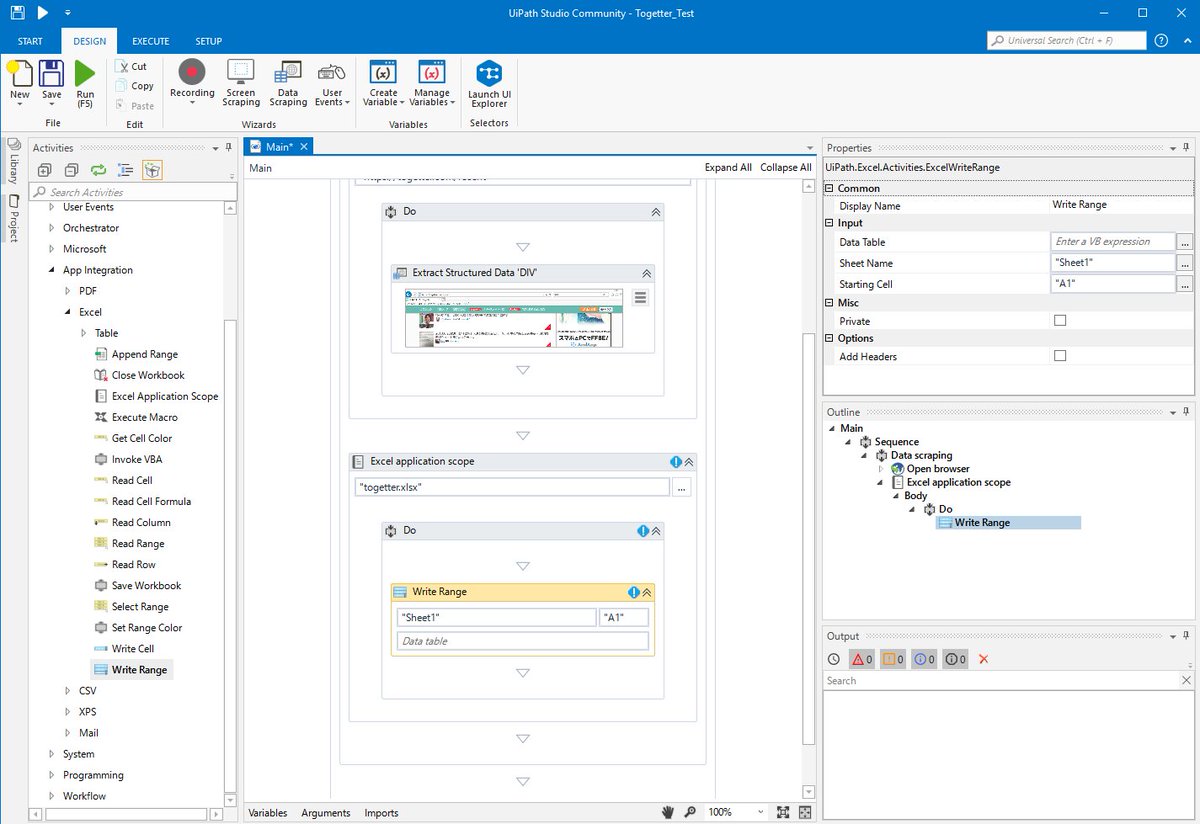Click the Data table field in Write Range
Screen dimensions: 1200x824
click(x=522, y=641)
